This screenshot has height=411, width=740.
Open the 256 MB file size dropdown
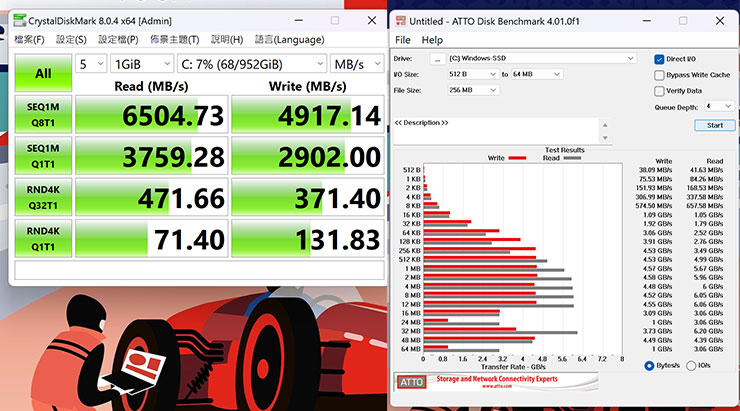click(x=473, y=90)
